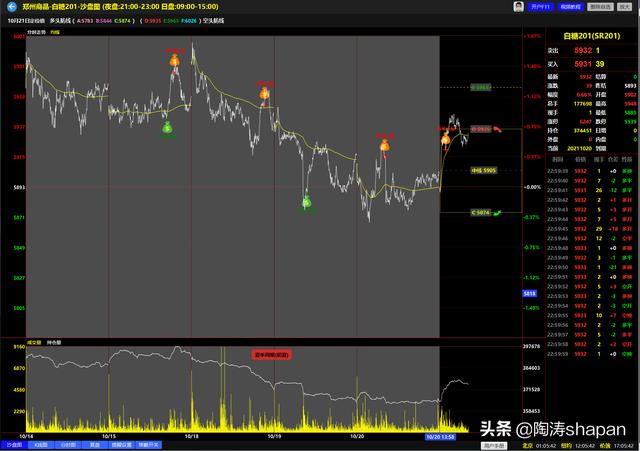
Task: Click the 放大 button at top-right
Action: 625,6
